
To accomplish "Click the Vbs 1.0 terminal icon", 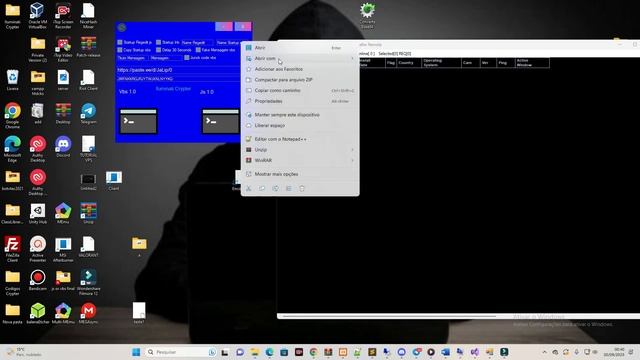I will (138, 121).
